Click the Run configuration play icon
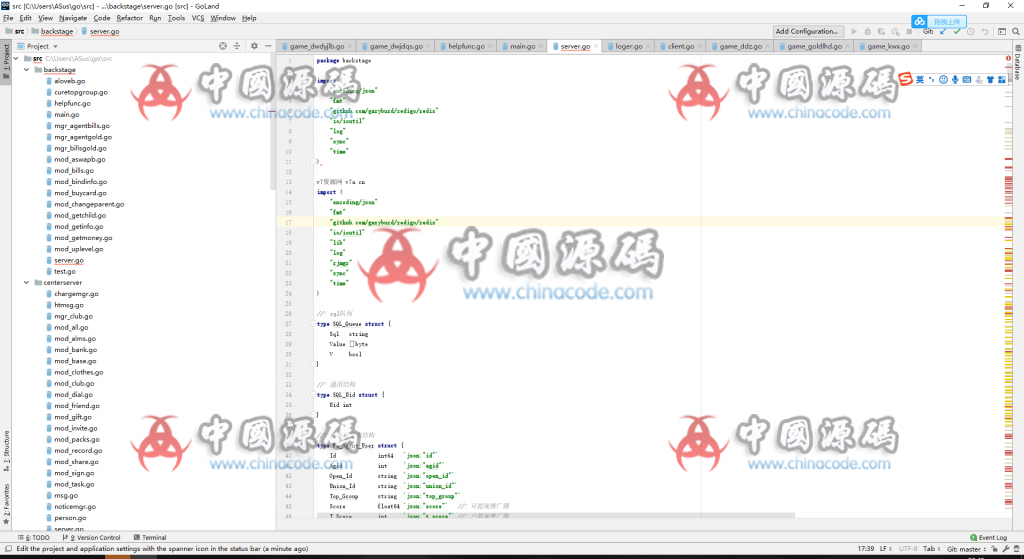 (x=854, y=31)
